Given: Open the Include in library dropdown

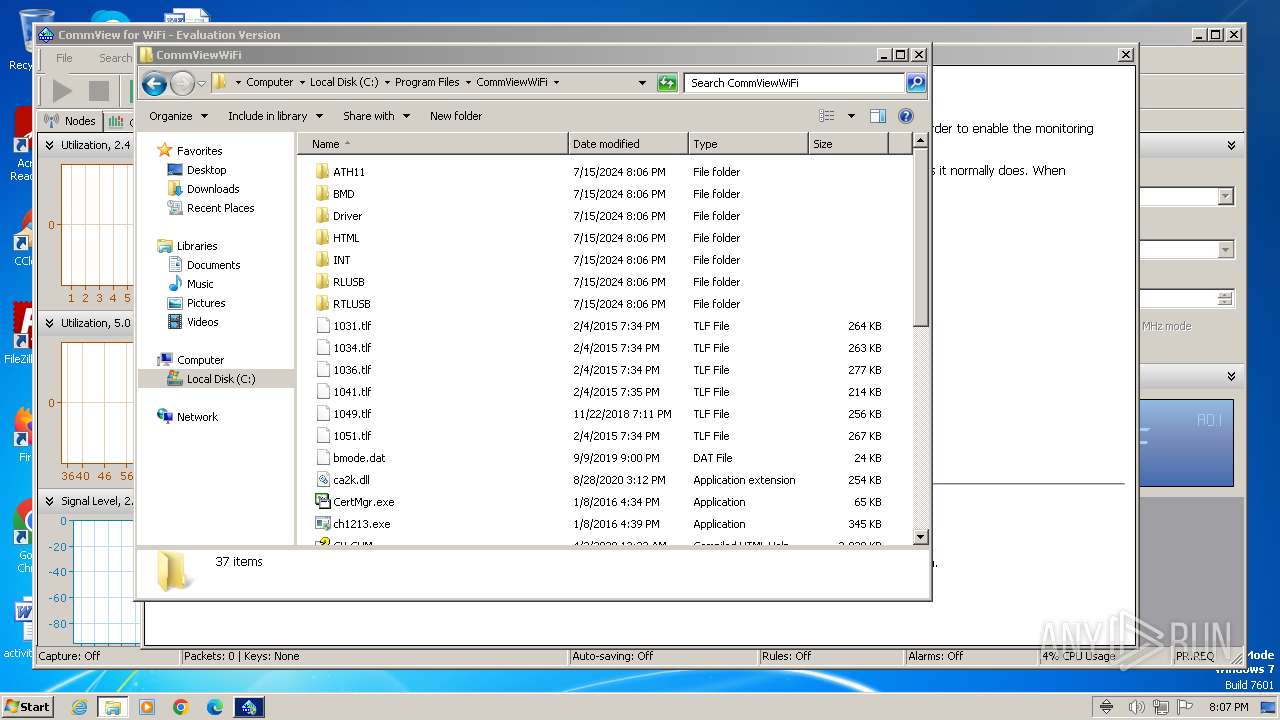Looking at the screenshot, I should click(275, 116).
